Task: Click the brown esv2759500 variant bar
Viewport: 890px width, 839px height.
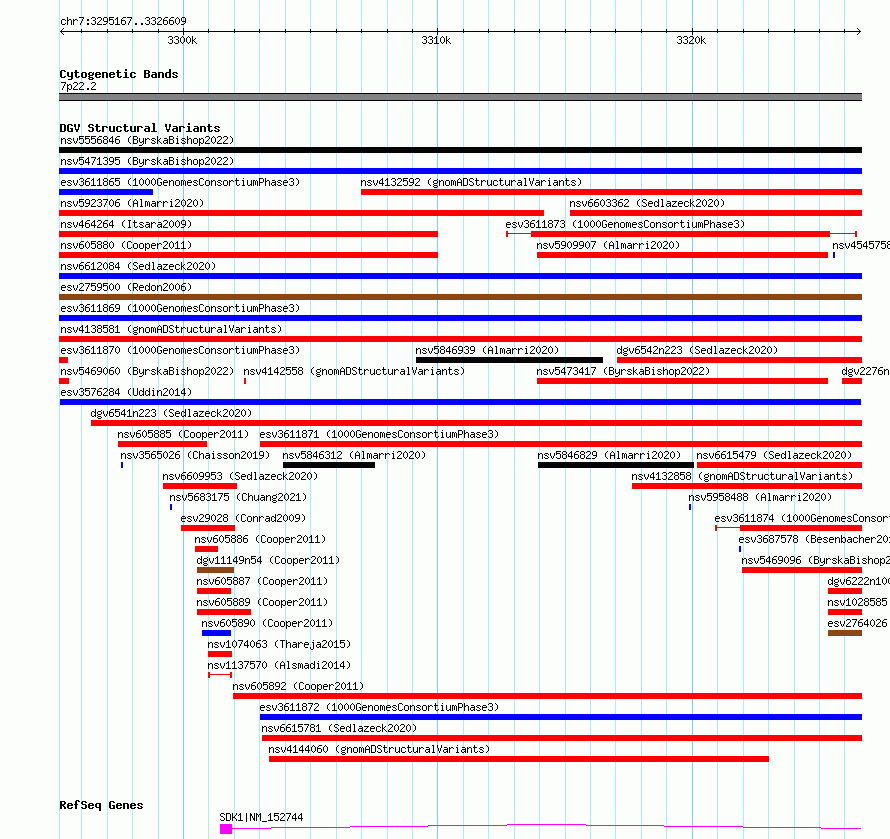Action: point(460,297)
